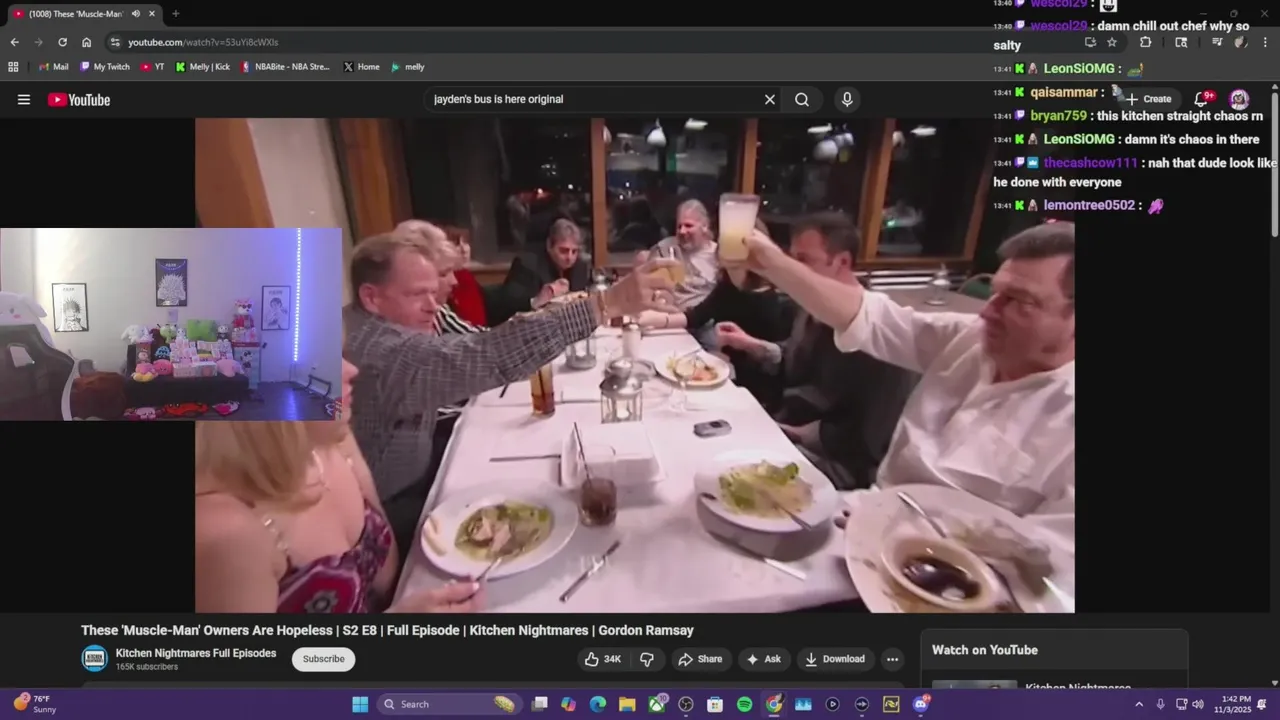The height and width of the screenshot is (720, 1280).
Task: Click the youtube.com address bar URL
Action: tap(203, 42)
